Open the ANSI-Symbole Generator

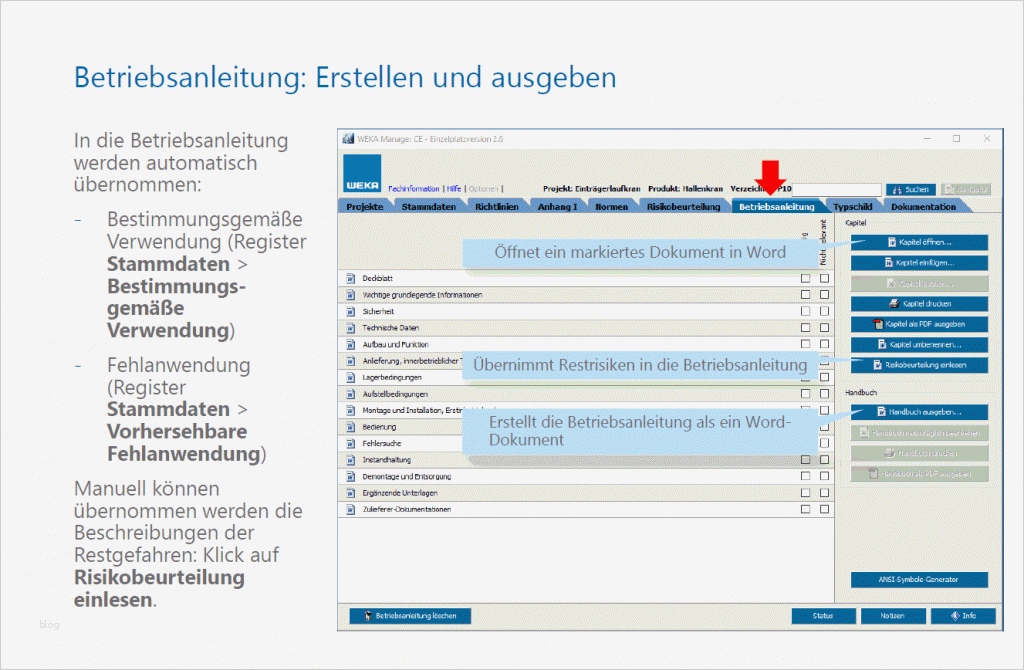click(917, 580)
